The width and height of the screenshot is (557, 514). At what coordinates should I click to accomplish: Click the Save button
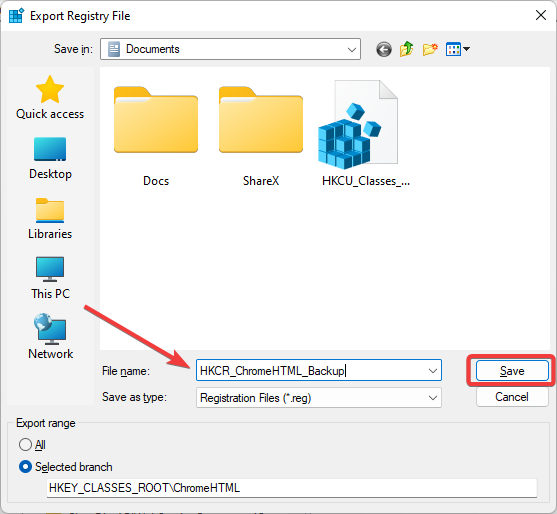(x=512, y=371)
